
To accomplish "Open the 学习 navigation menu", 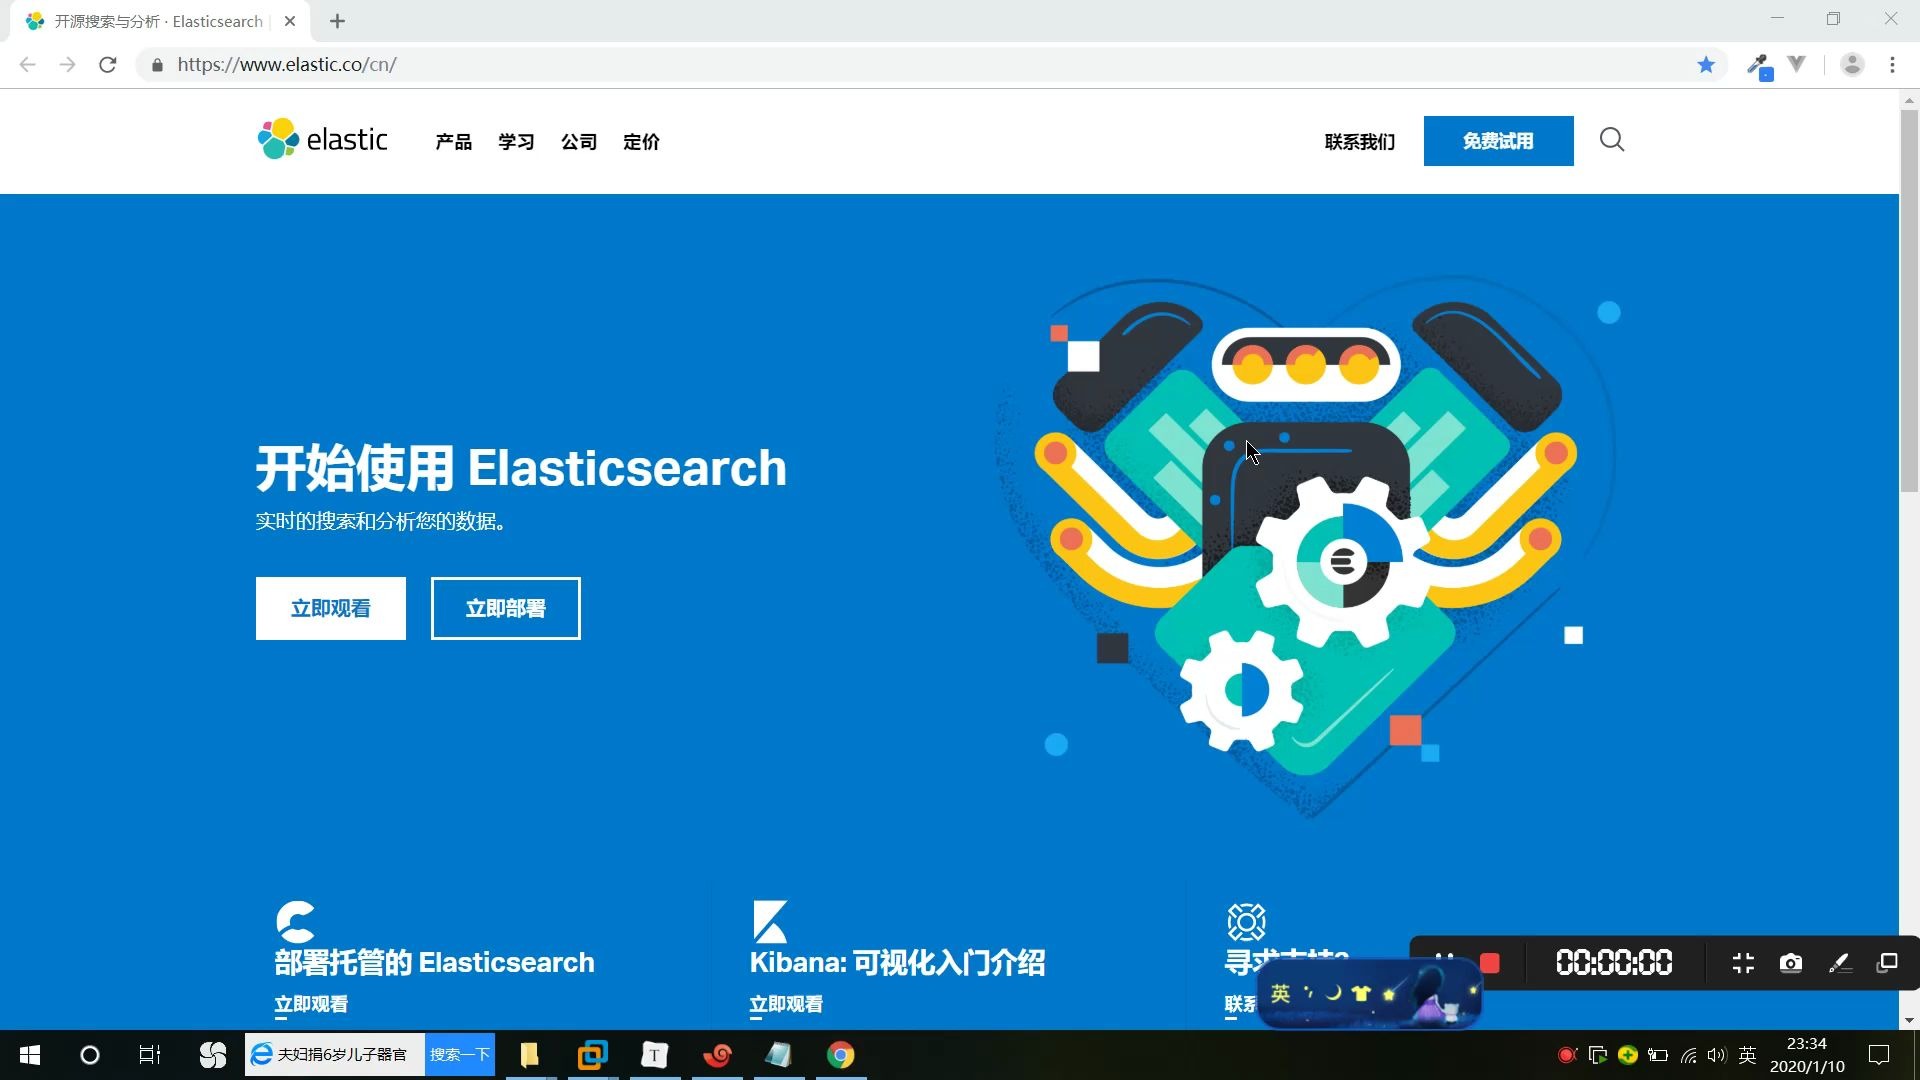I will (516, 142).
